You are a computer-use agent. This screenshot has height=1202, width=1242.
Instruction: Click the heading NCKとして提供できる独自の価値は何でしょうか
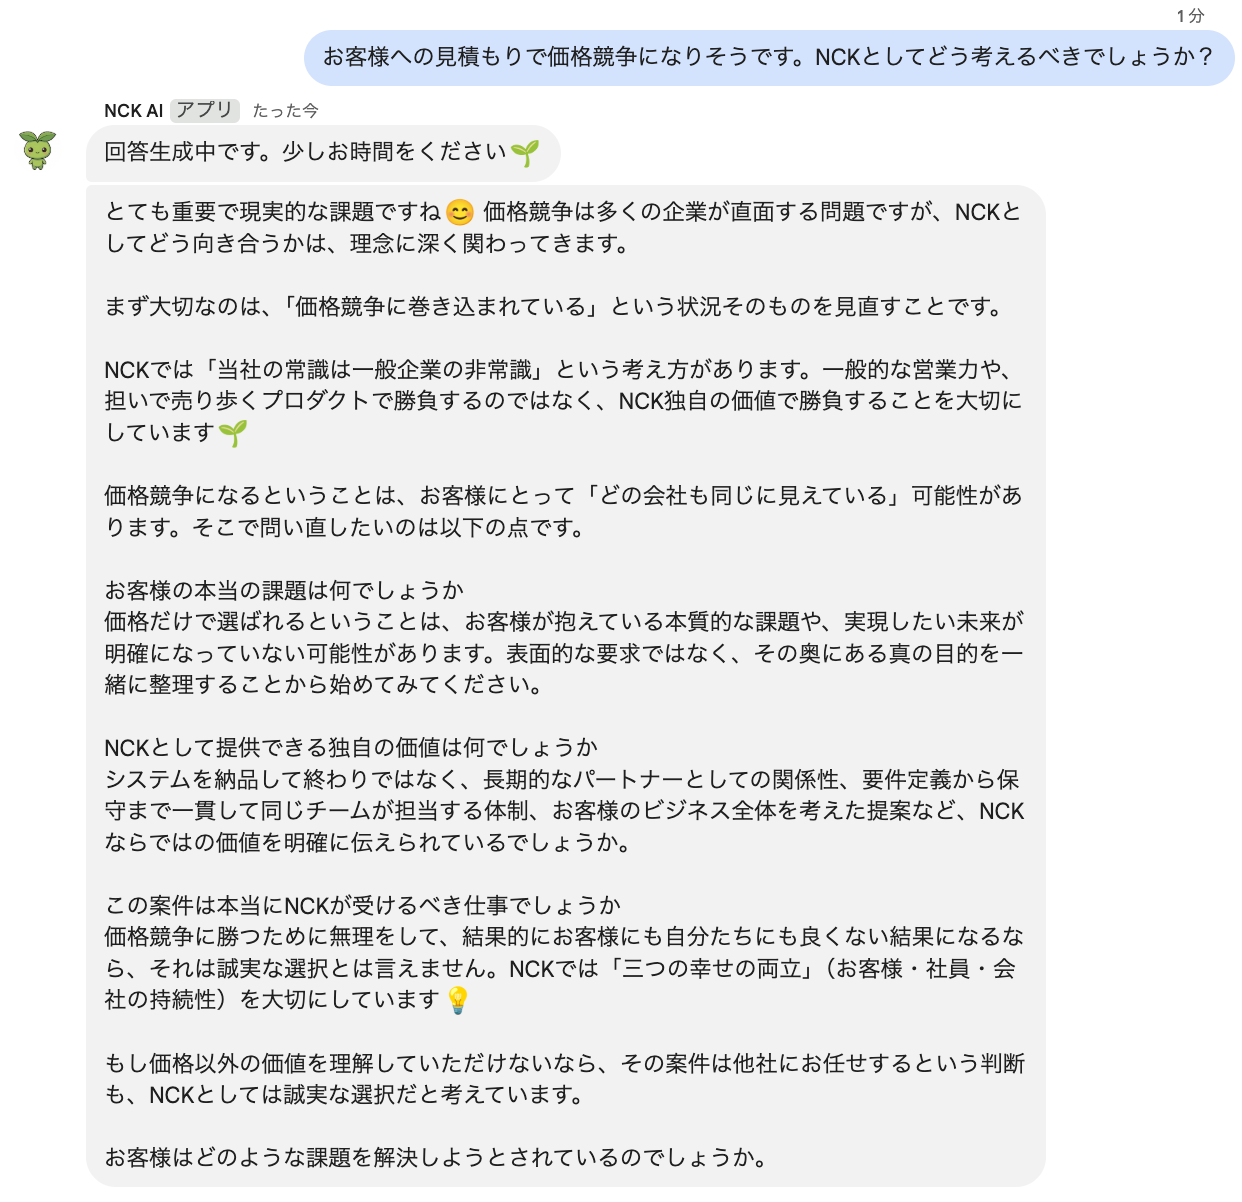[352, 747]
